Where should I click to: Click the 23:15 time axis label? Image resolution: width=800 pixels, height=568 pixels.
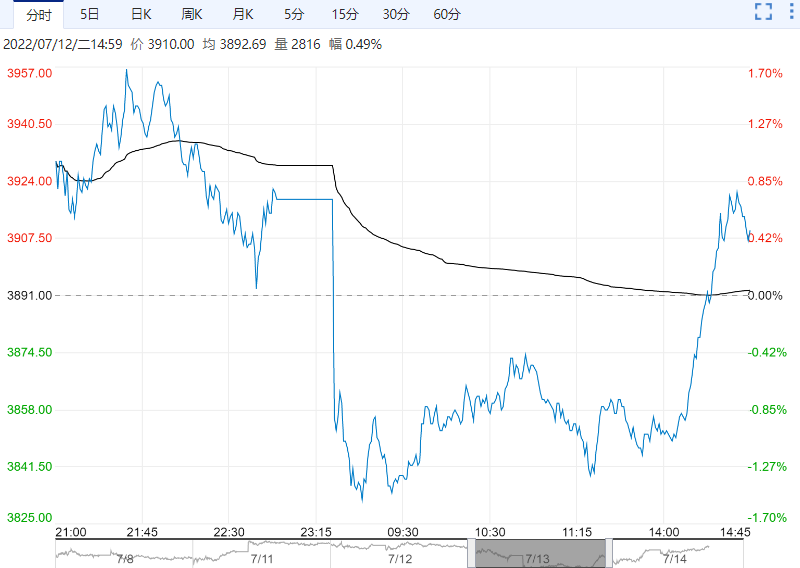[316, 532]
